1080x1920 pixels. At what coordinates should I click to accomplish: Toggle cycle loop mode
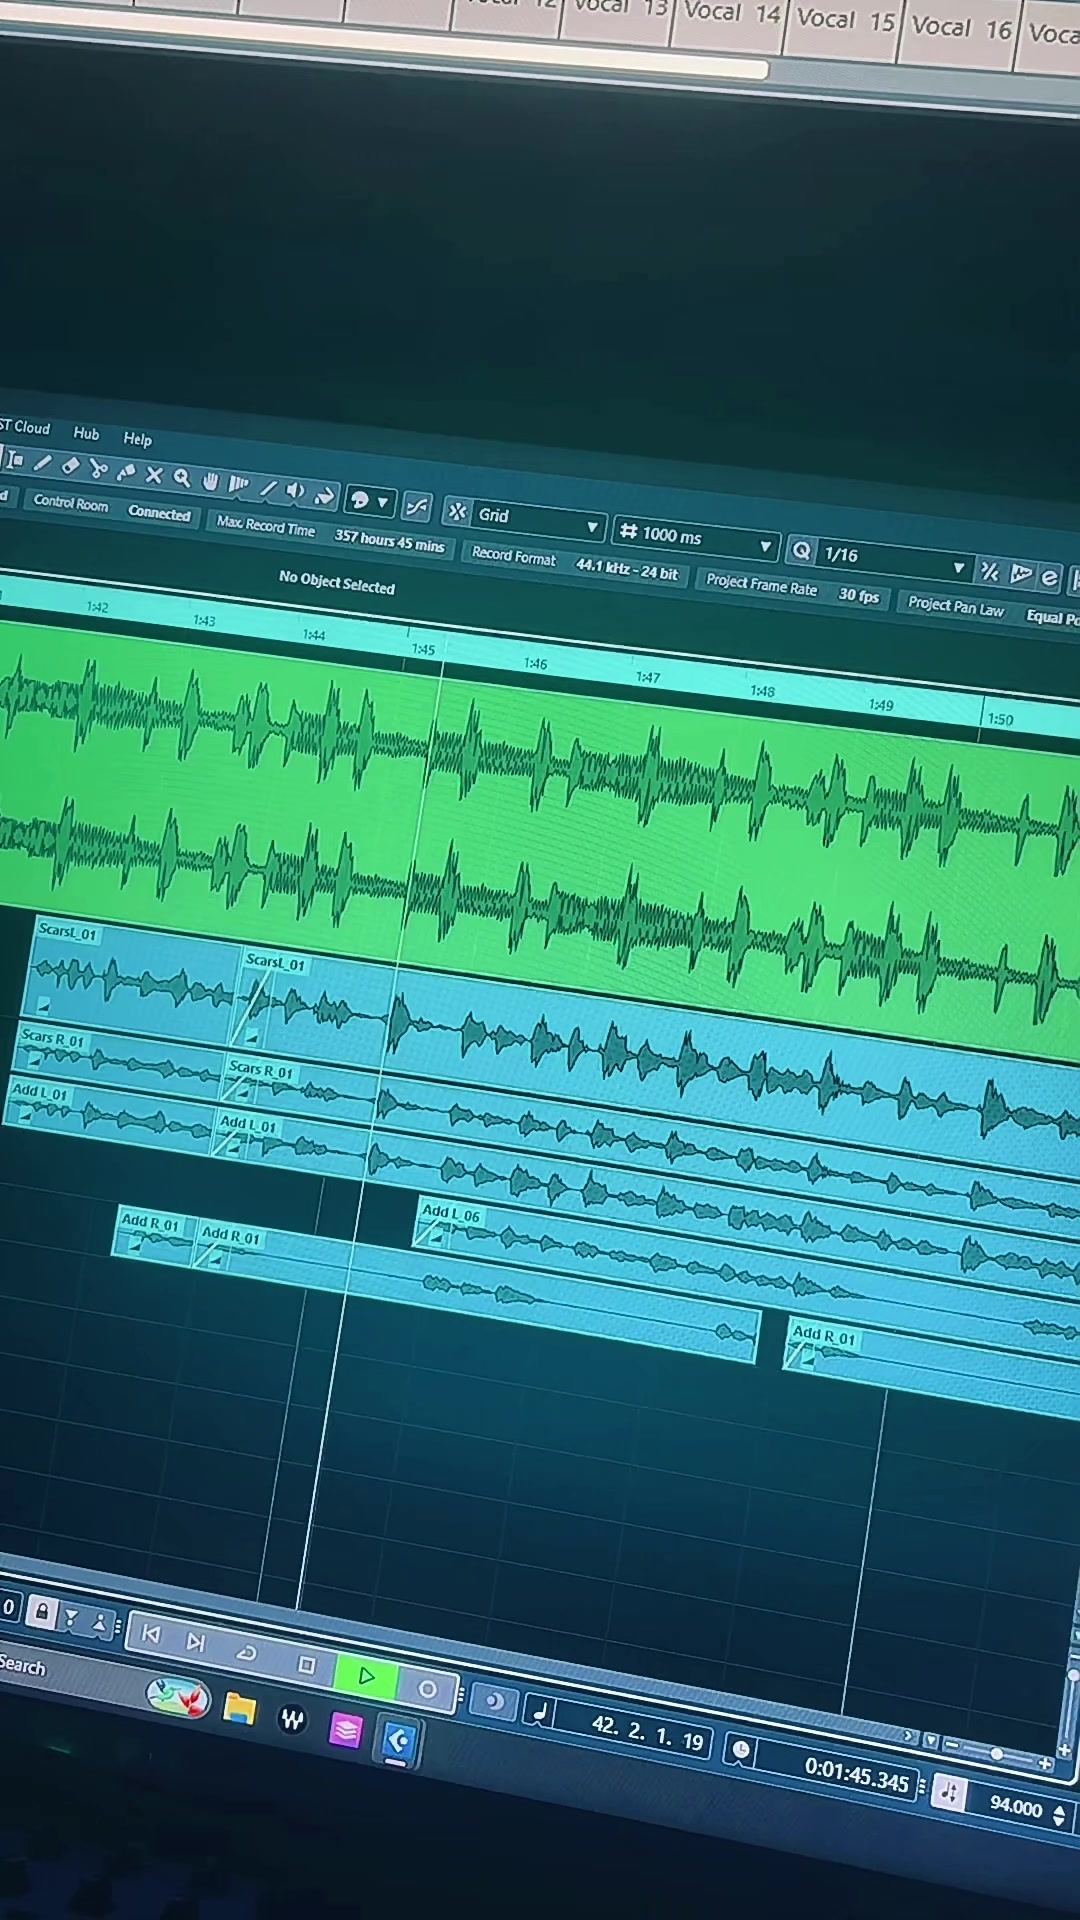[x=246, y=1653]
